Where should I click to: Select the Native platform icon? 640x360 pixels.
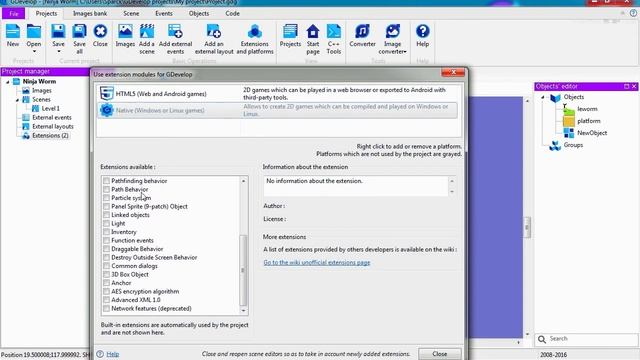(x=107, y=110)
